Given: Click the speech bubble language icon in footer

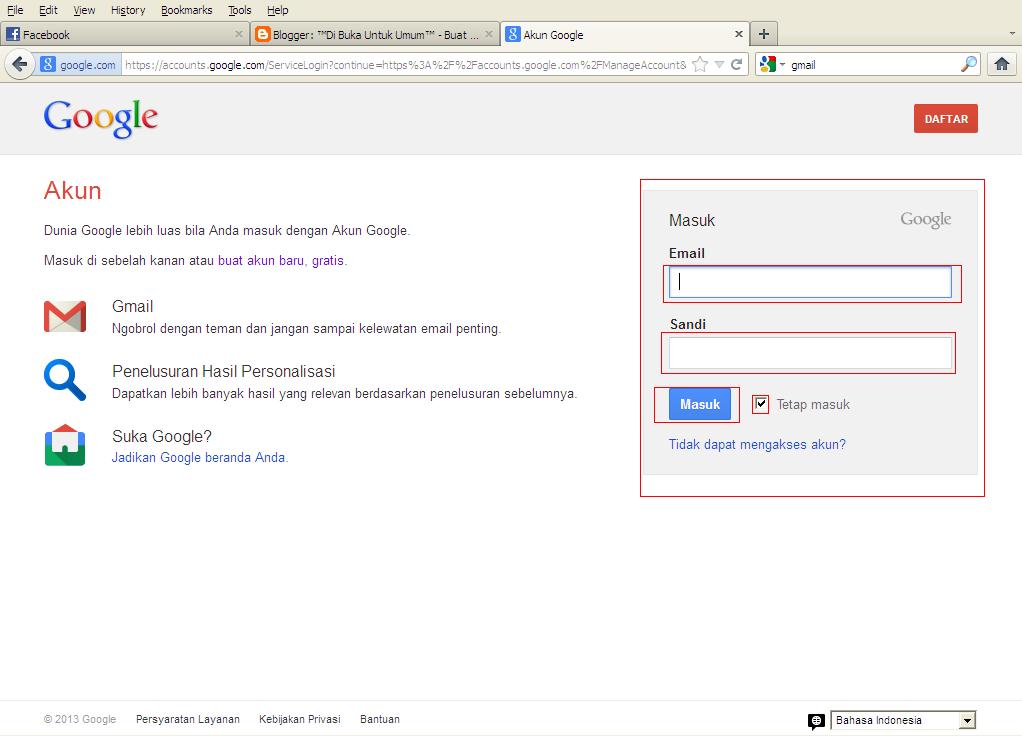Looking at the screenshot, I should point(816,721).
